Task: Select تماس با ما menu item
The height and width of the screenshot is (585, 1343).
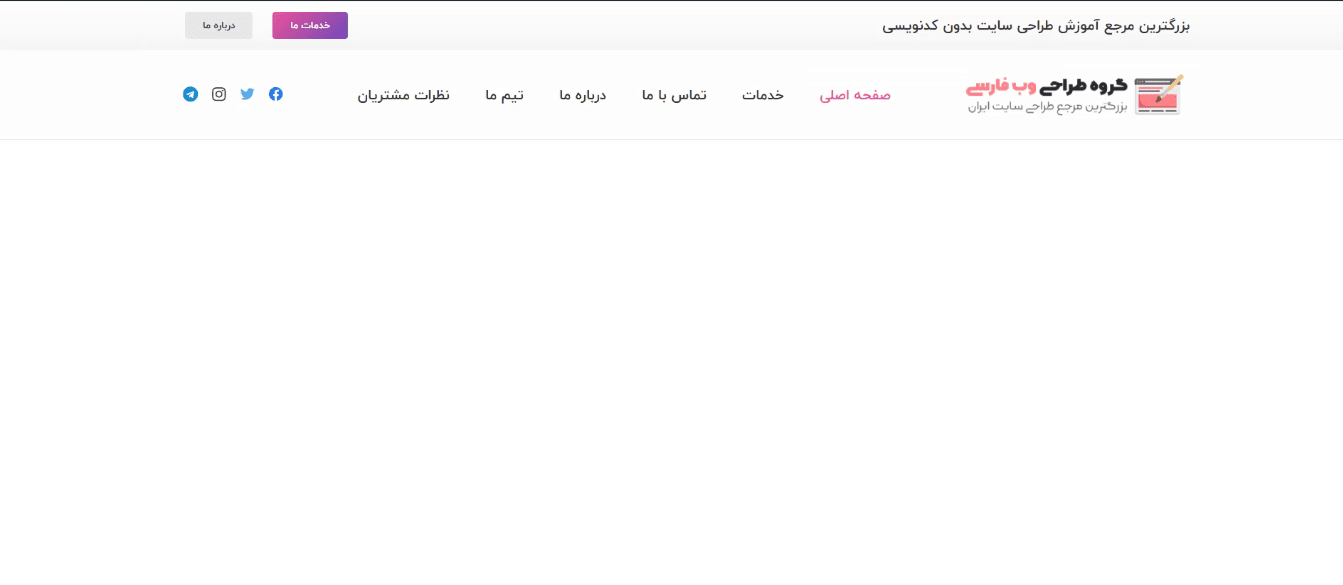Action: [x=674, y=95]
